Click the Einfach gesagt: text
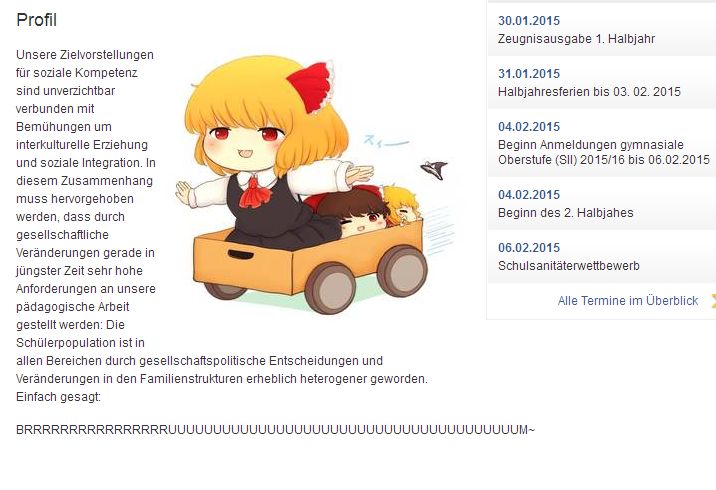 tap(58, 397)
